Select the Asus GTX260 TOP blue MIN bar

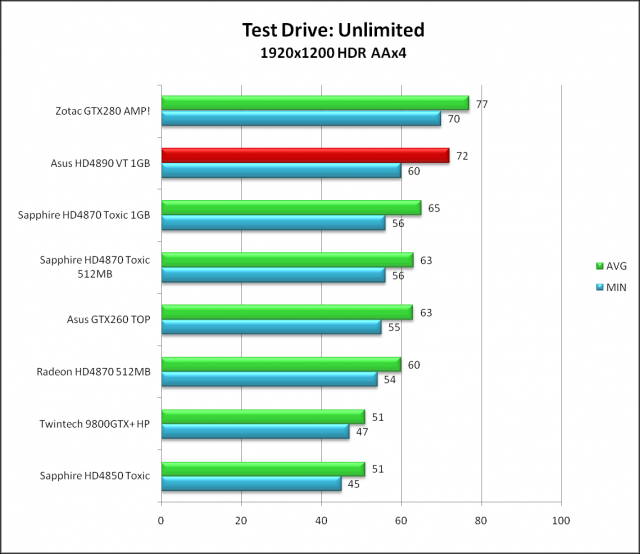point(271,327)
